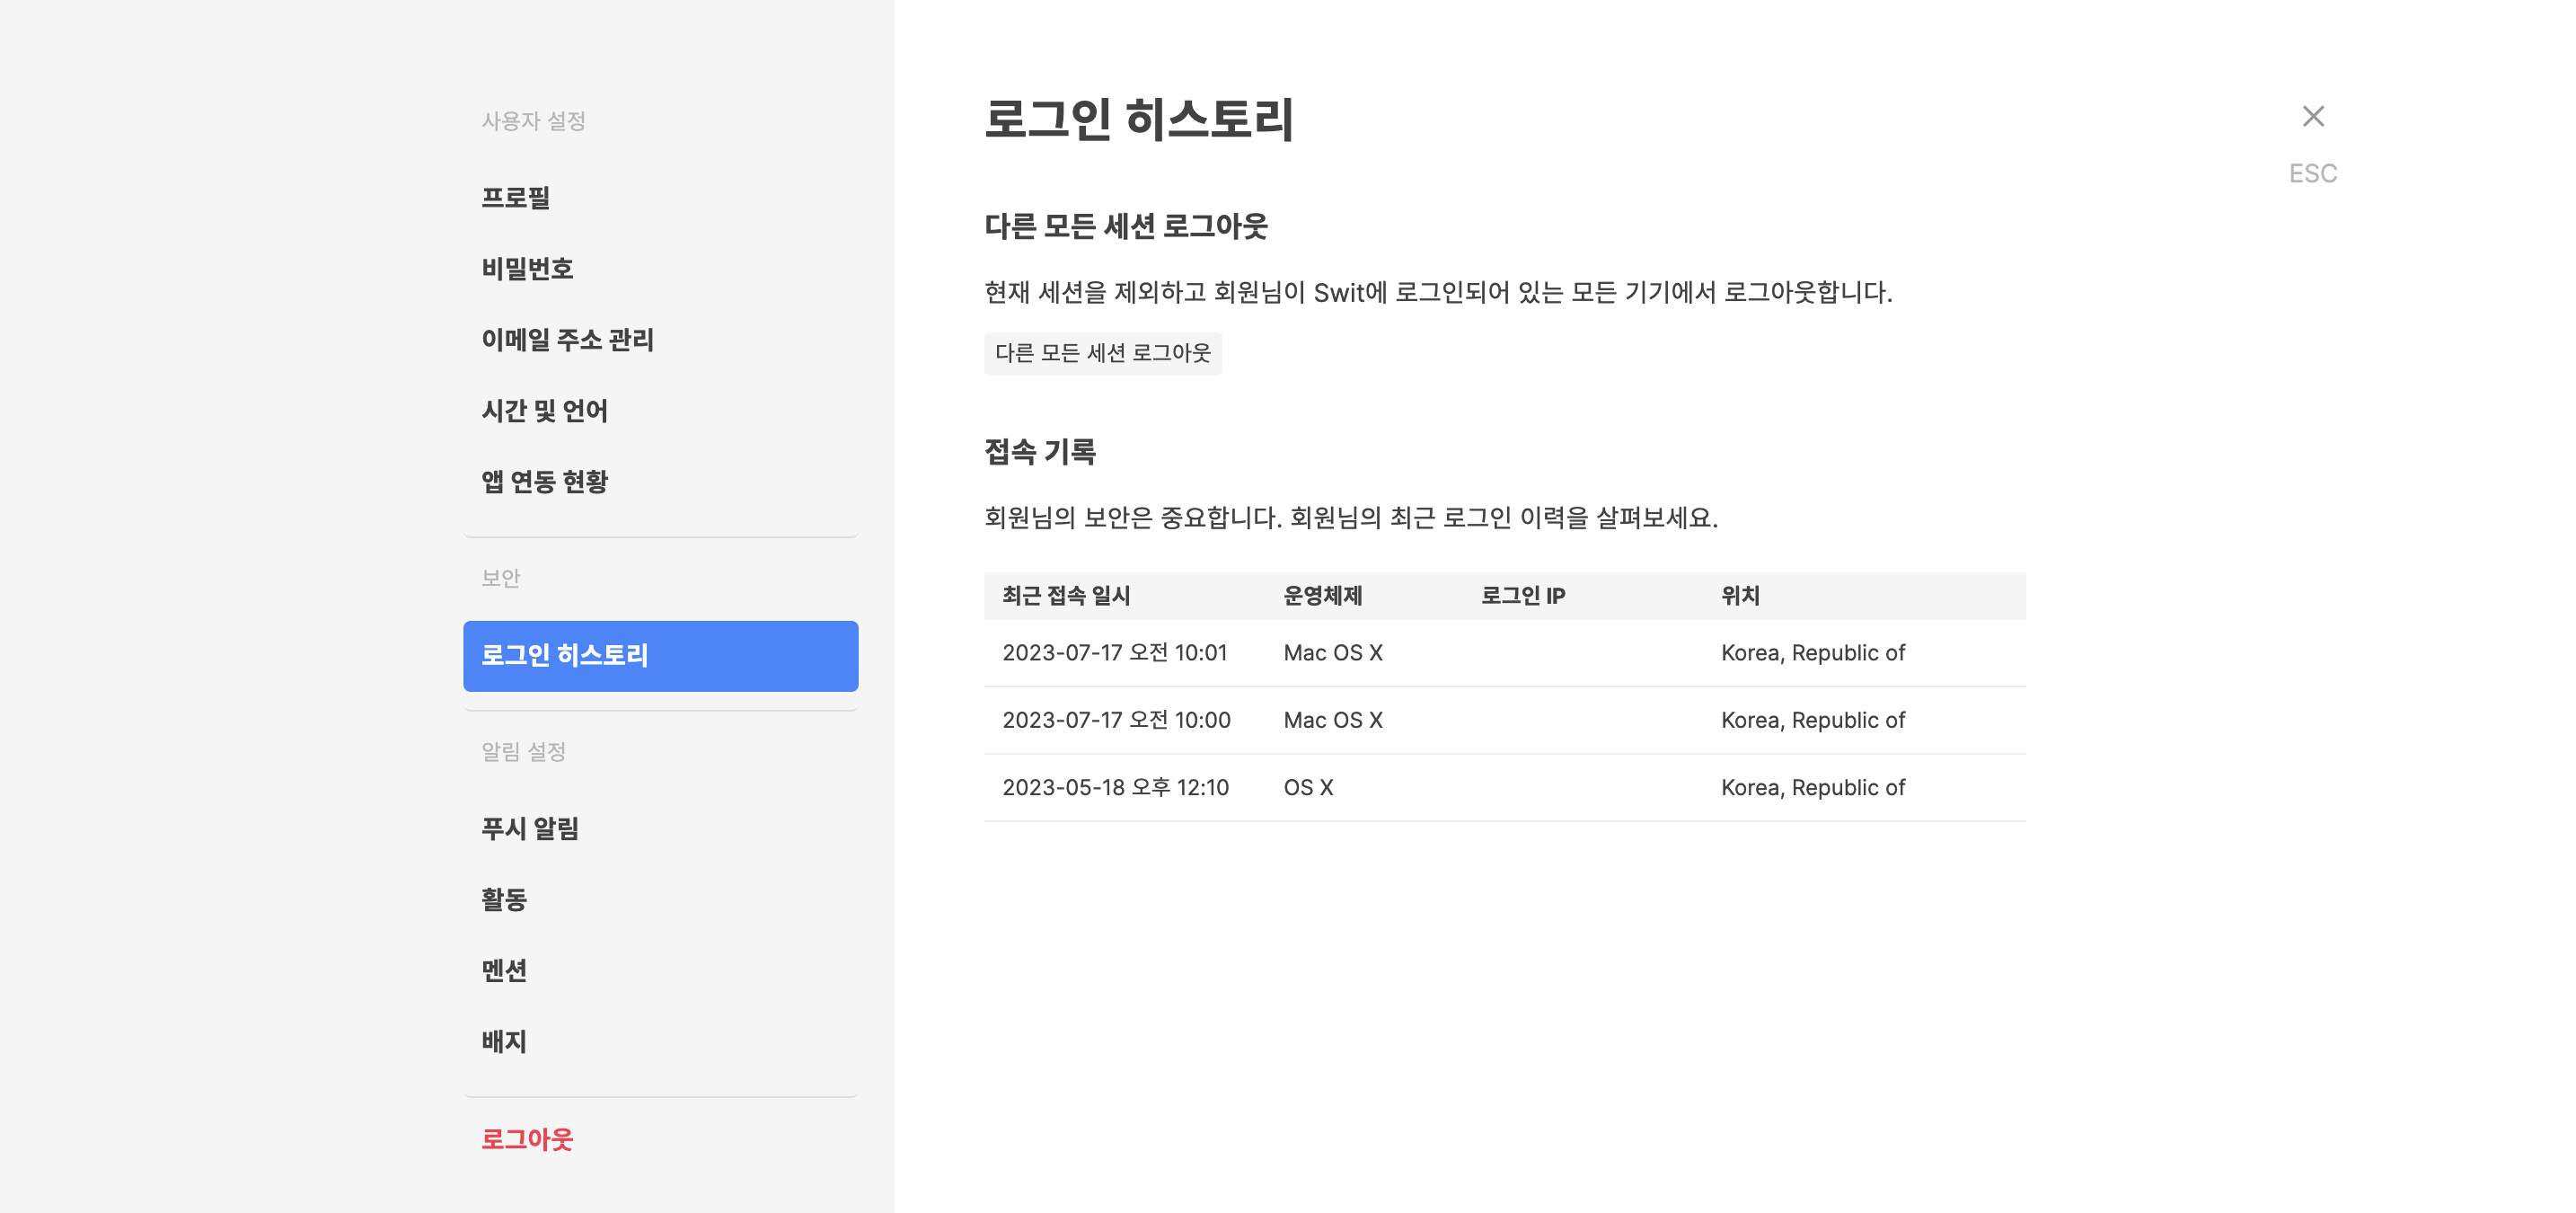Click the 운영체제 column header
This screenshot has width=2576, height=1213.
1322,596
